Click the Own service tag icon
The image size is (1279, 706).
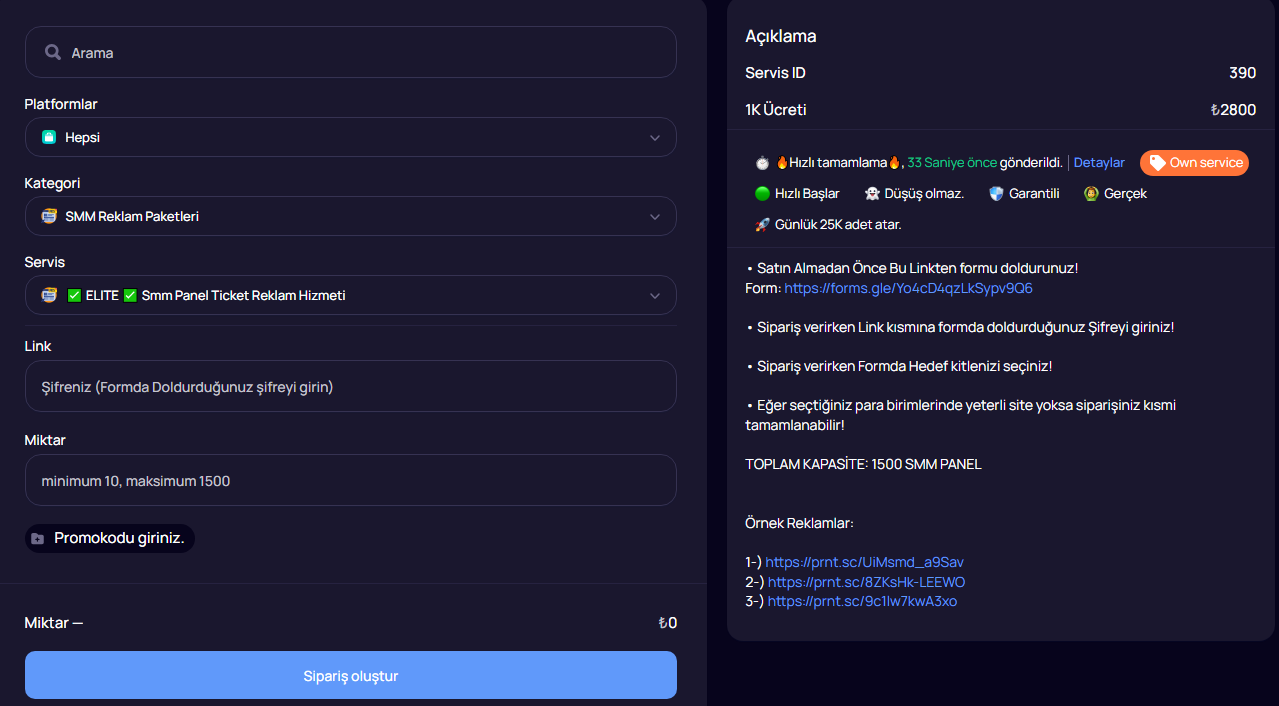click(x=1157, y=163)
